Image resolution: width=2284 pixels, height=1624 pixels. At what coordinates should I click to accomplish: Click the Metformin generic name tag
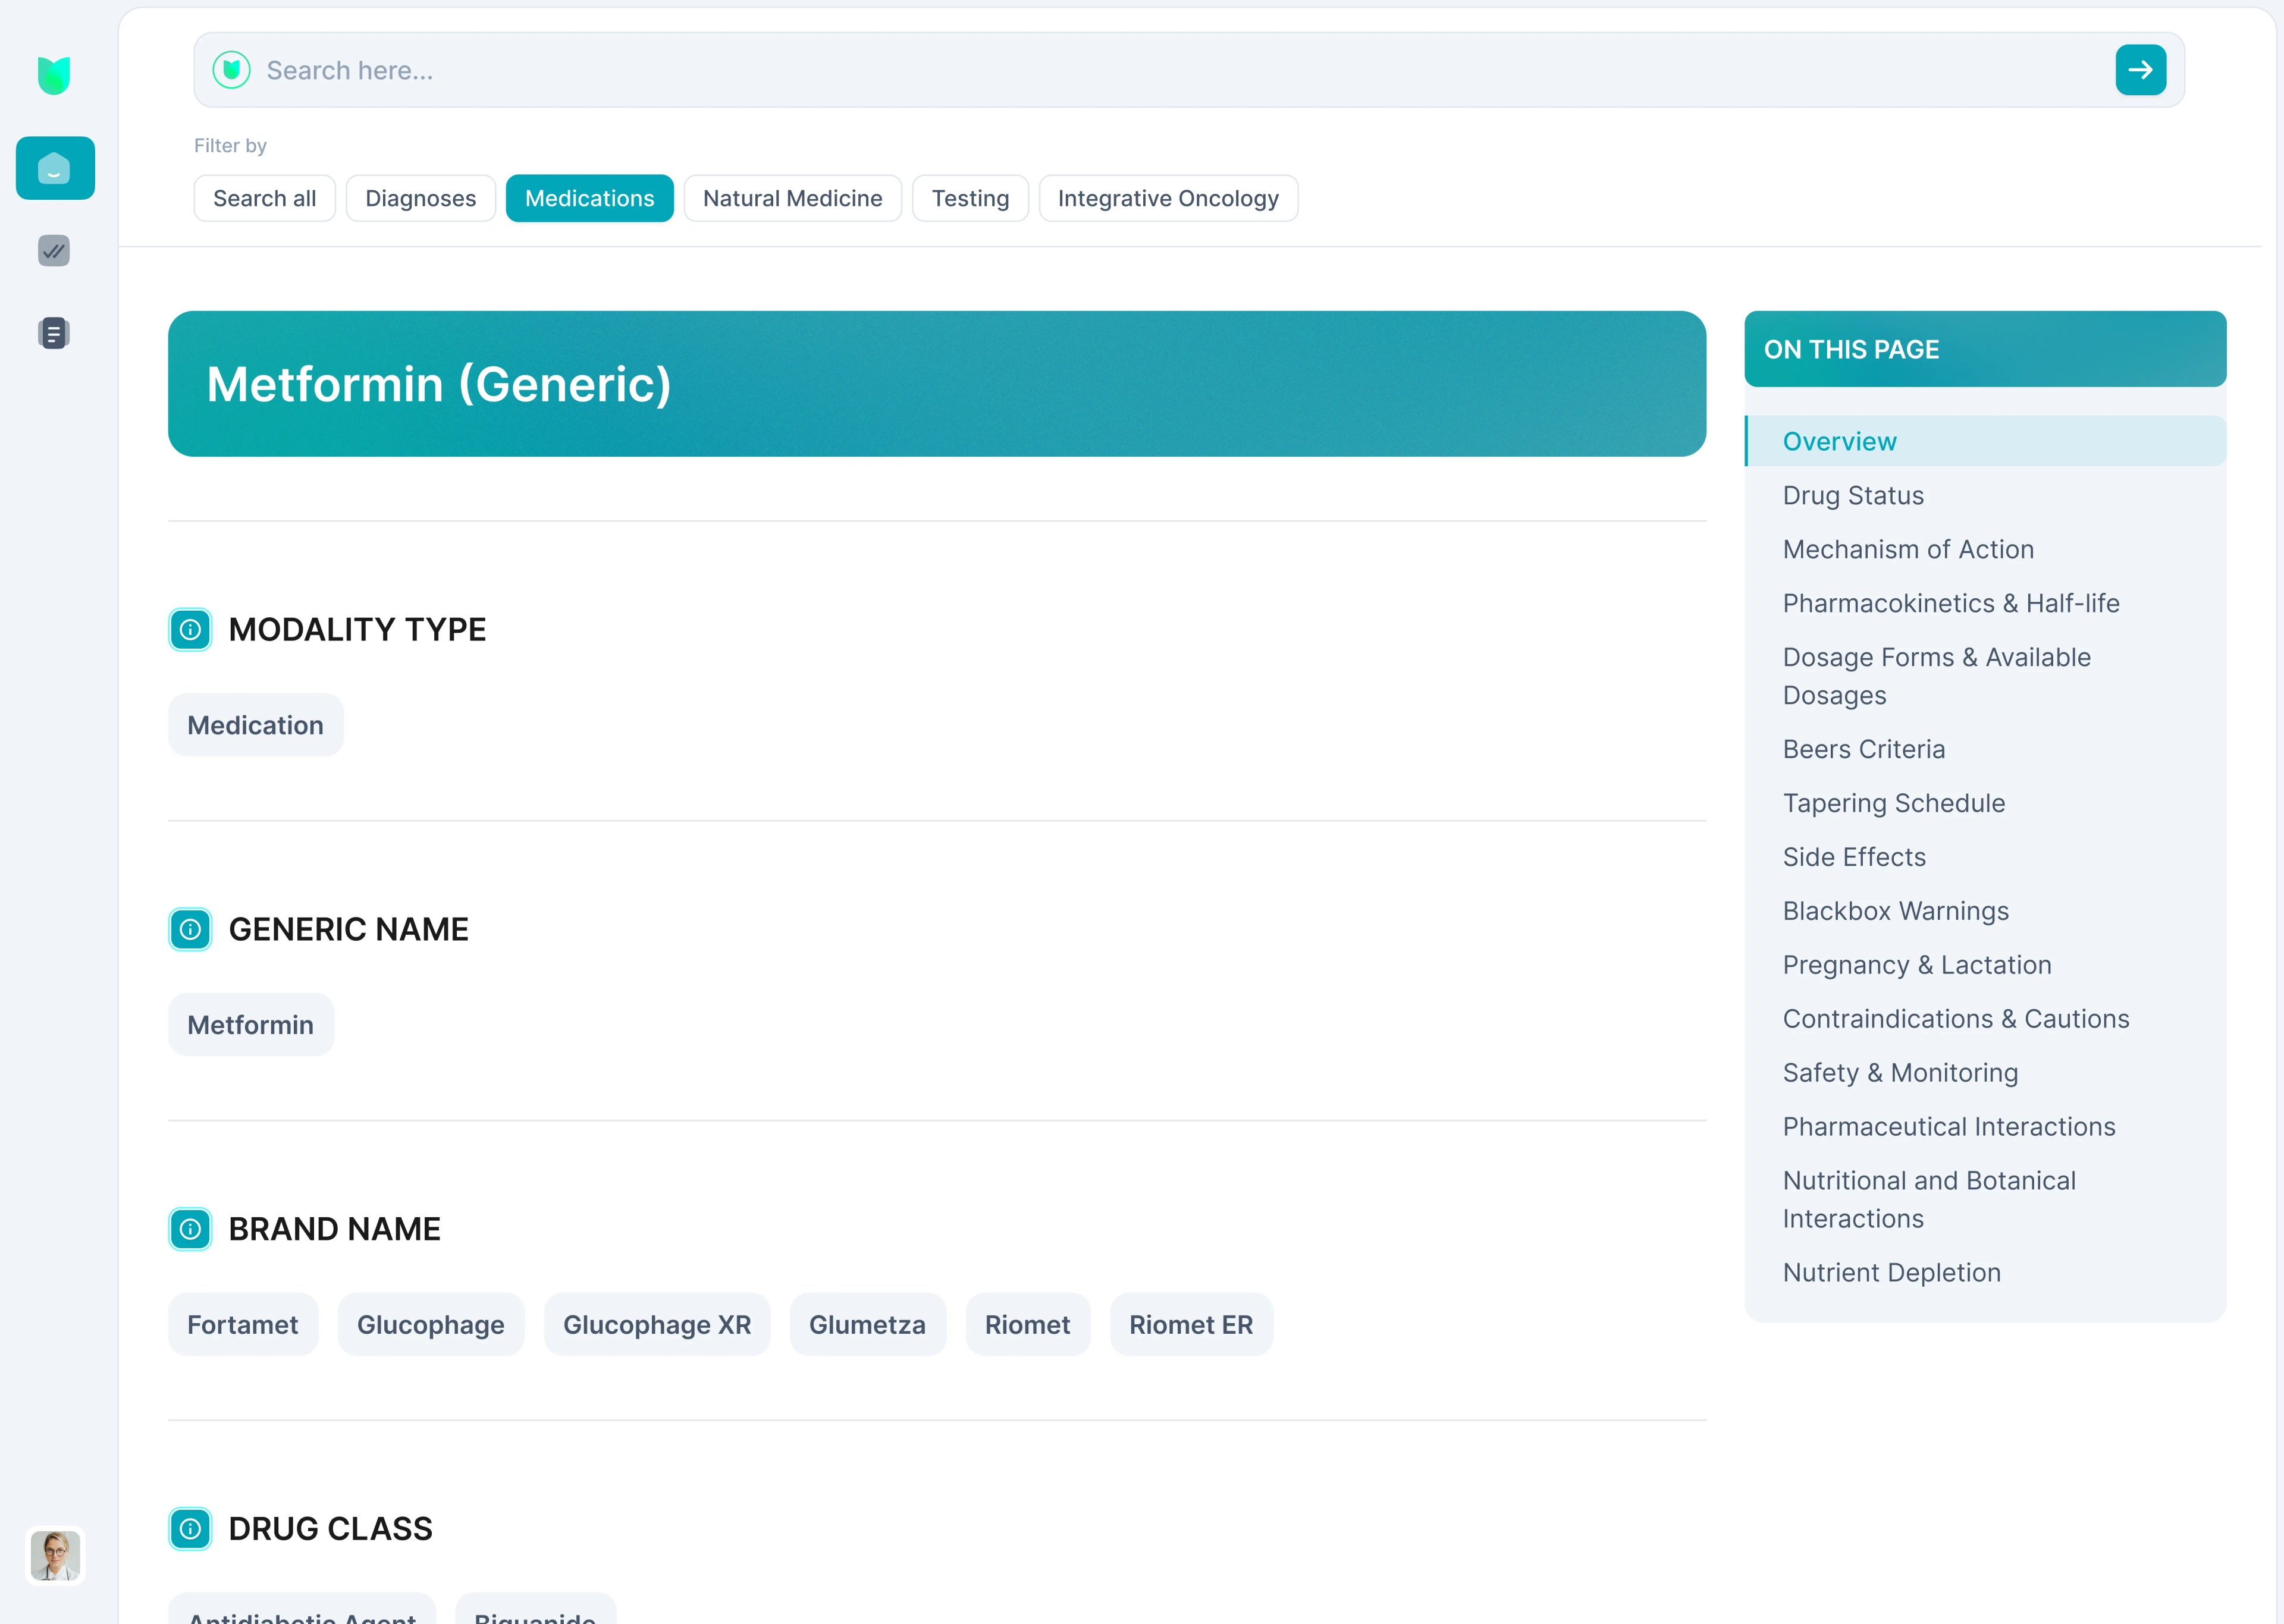point(251,1025)
